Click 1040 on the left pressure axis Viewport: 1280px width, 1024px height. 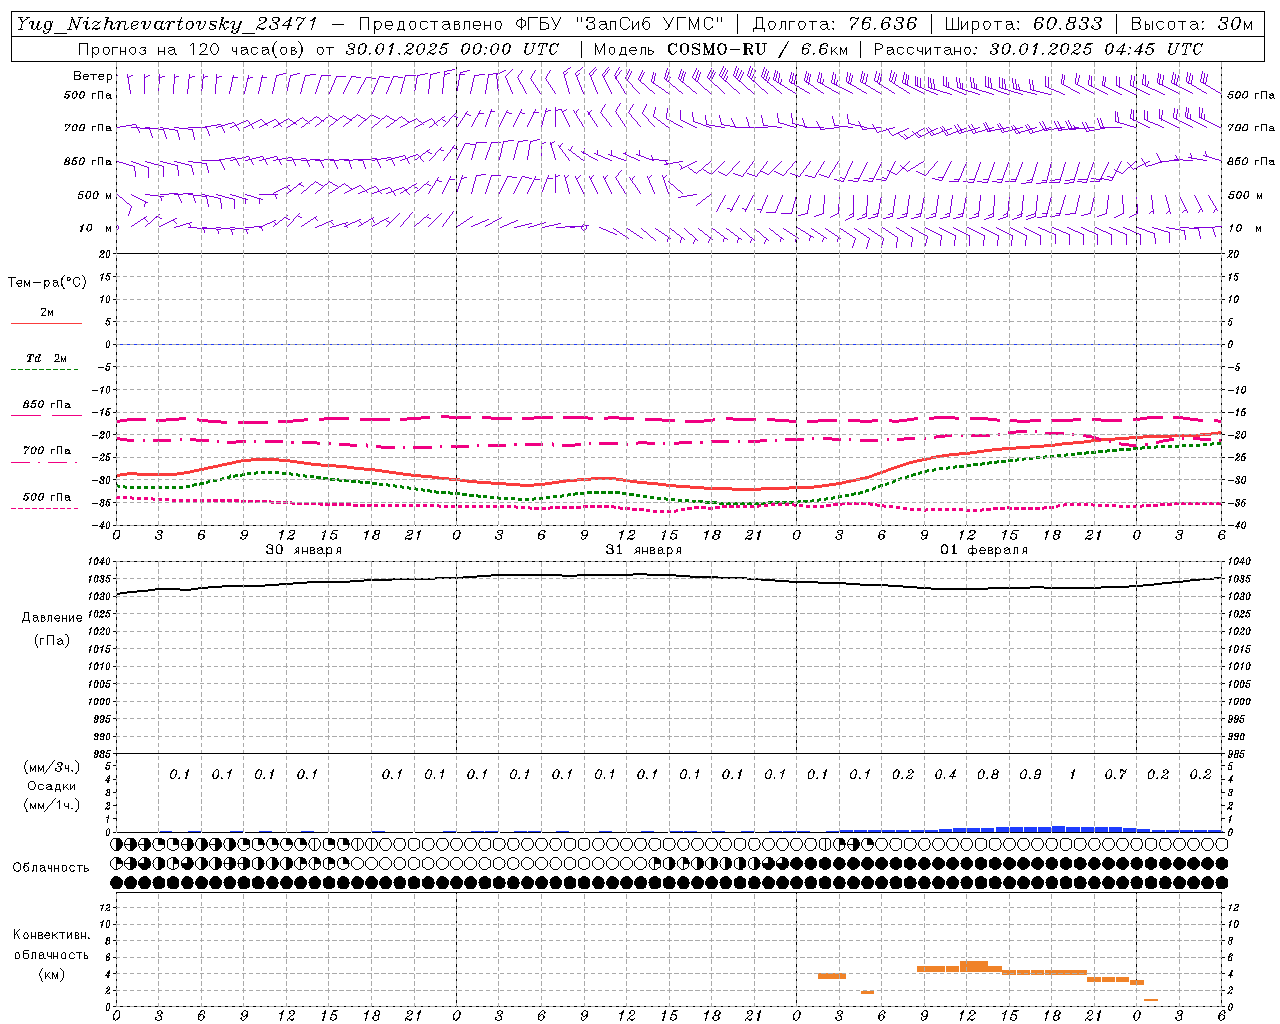[101, 562]
